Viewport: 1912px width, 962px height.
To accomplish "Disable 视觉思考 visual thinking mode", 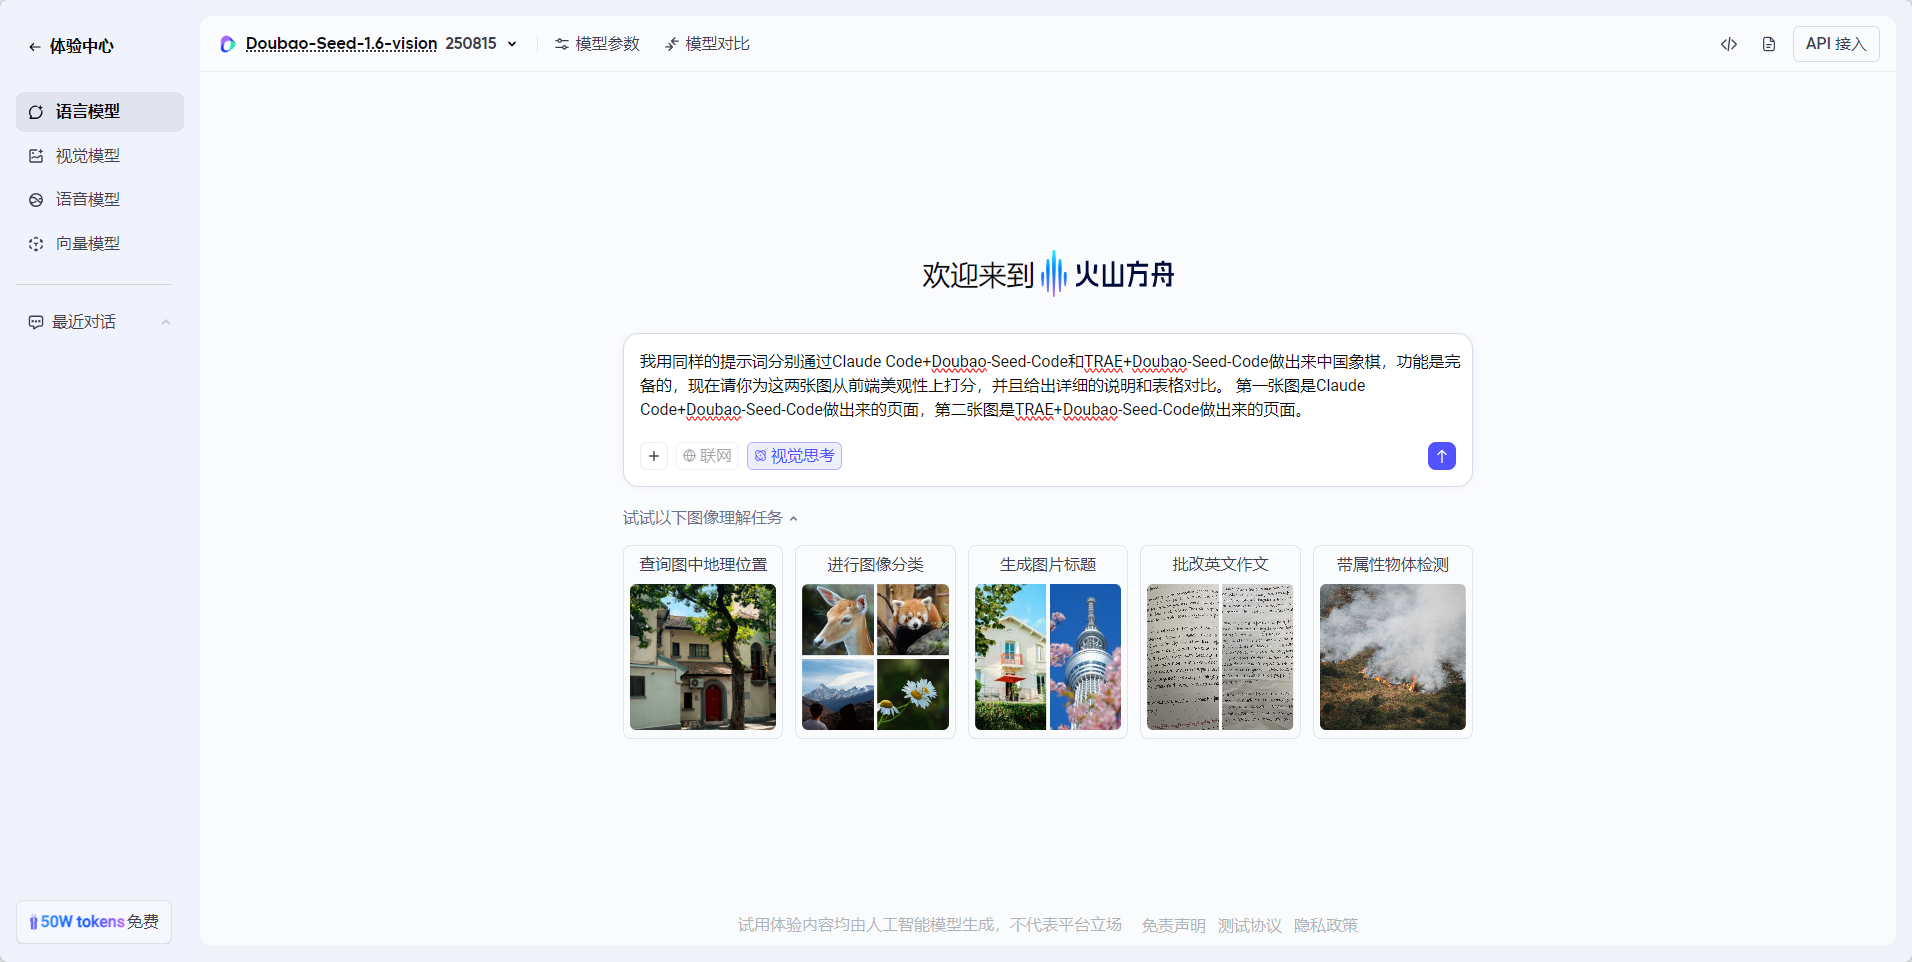I will click(x=793, y=456).
